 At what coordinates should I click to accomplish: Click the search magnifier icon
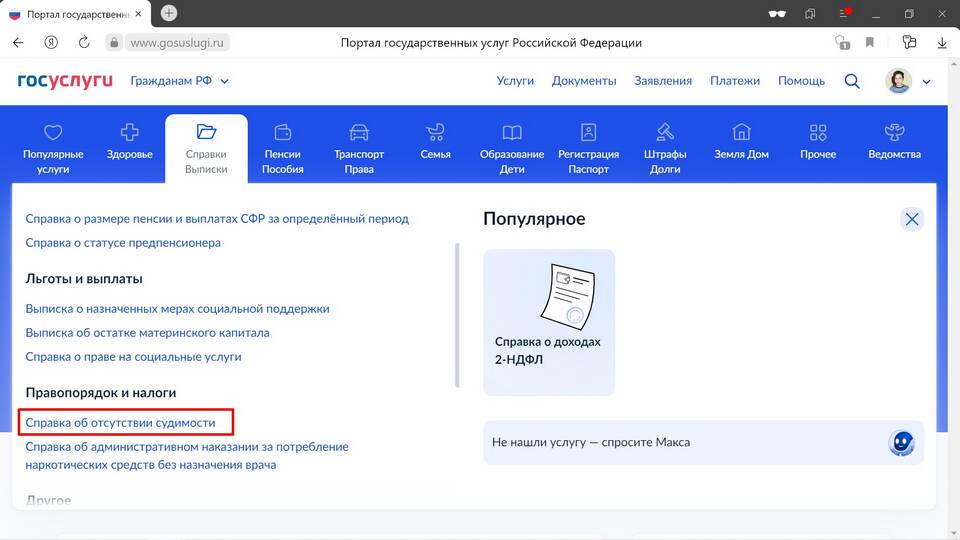pyautogui.click(x=852, y=81)
